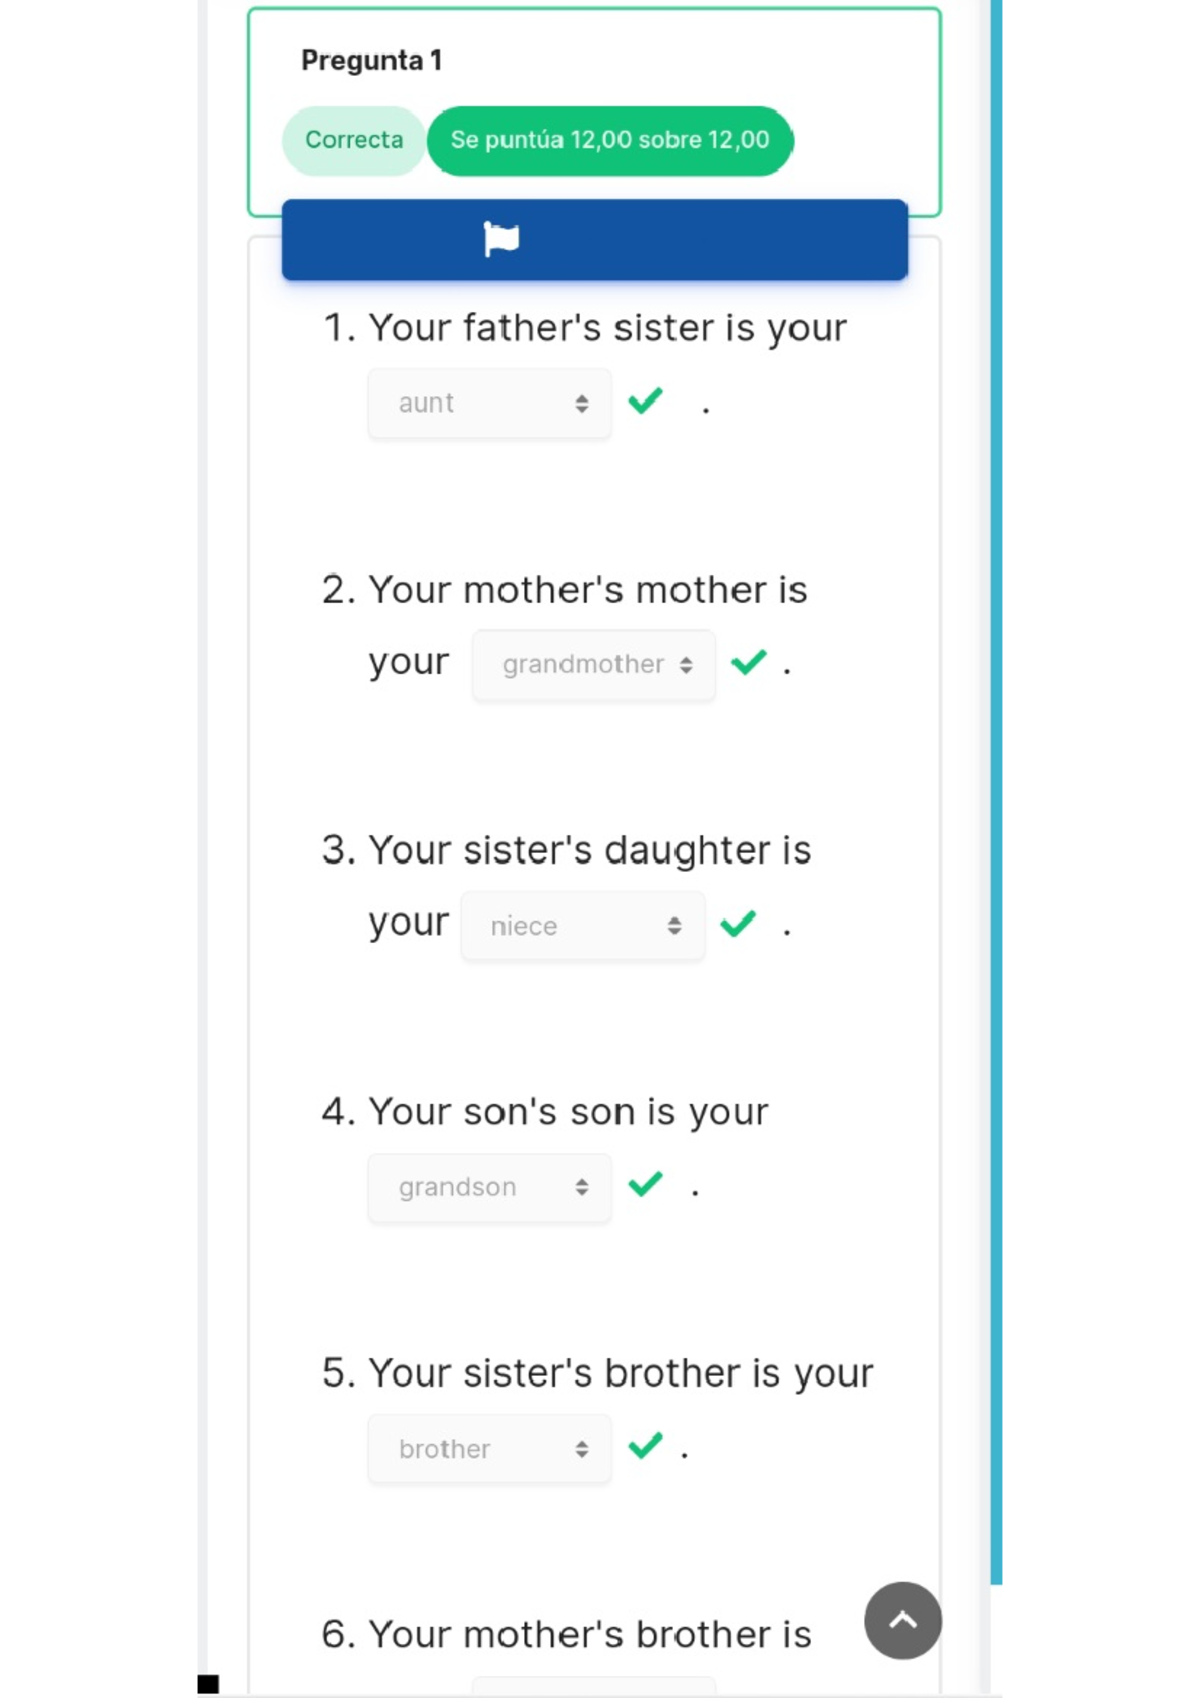Click the checkmark next to grandson
Screen dimensions: 1200x1698
point(644,1185)
